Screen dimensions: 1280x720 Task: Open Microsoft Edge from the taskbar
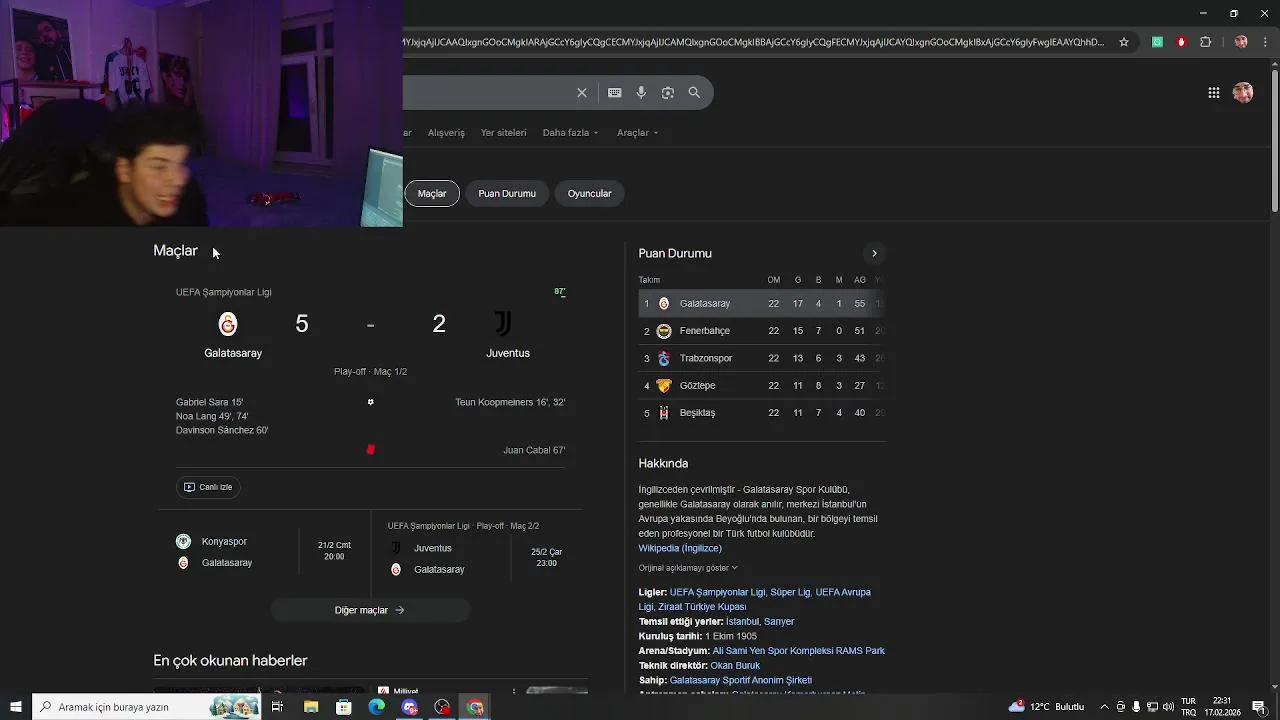(x=376, y=707)
